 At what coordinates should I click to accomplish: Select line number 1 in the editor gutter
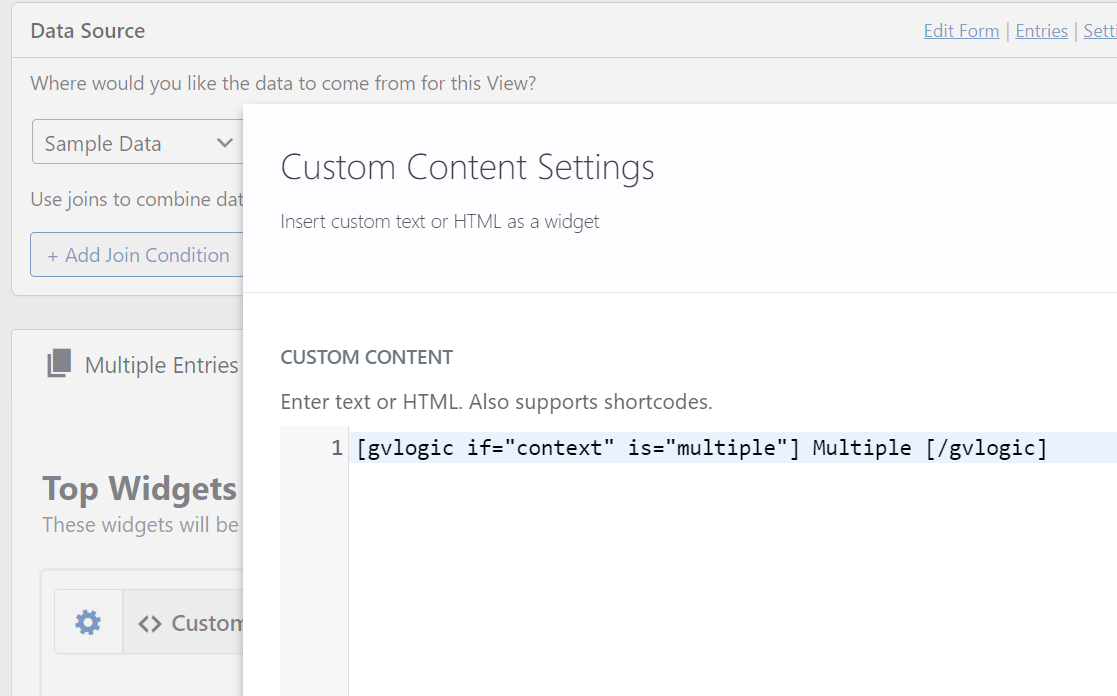(335, 447)
